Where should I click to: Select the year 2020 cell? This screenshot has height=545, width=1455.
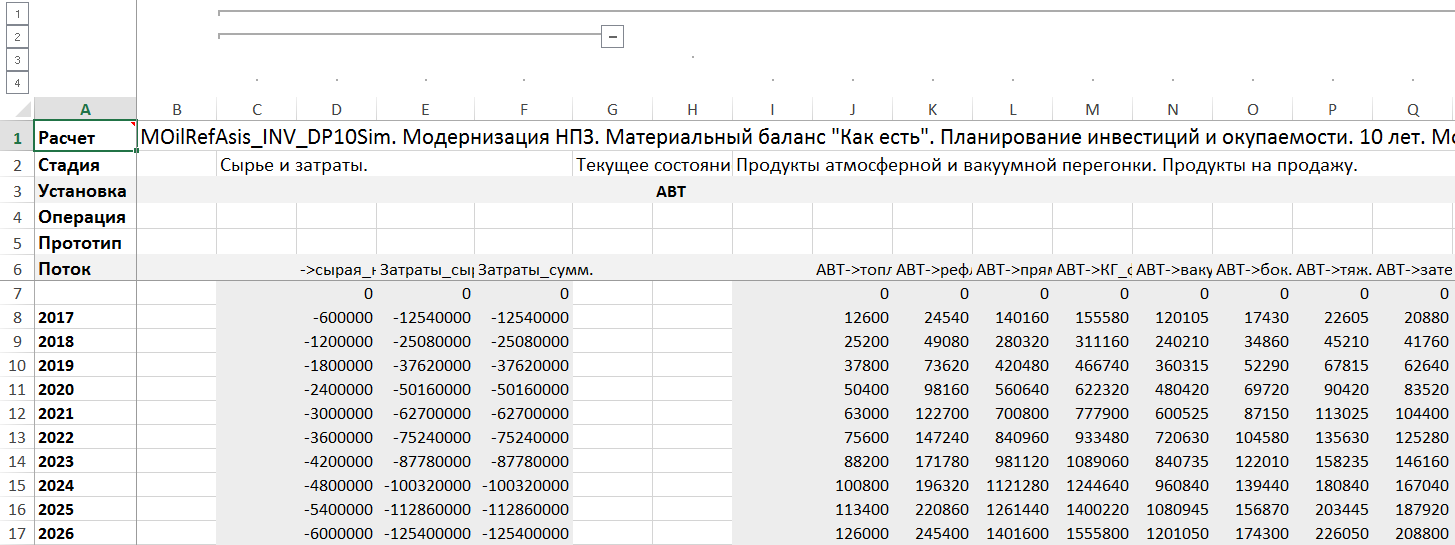coord(85,389)
